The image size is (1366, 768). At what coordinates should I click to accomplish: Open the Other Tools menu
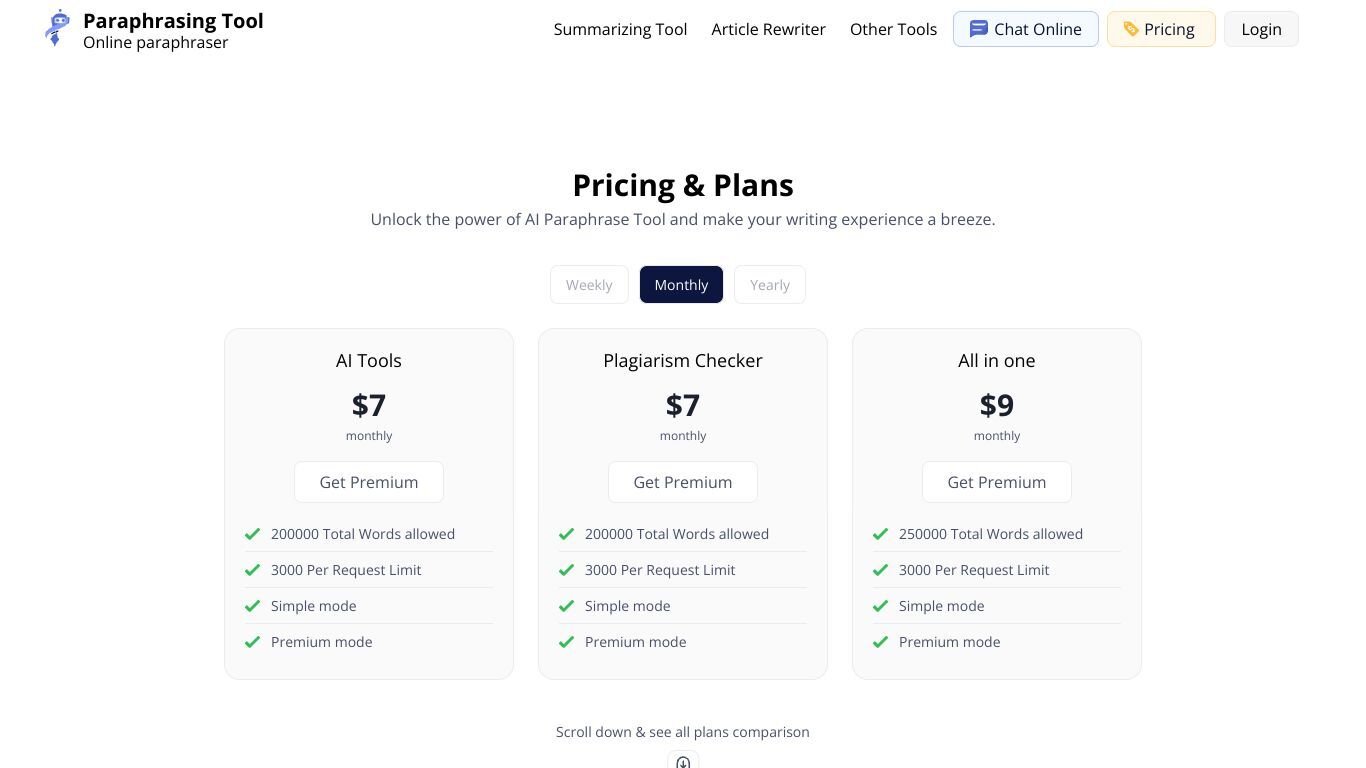[893, 29]
